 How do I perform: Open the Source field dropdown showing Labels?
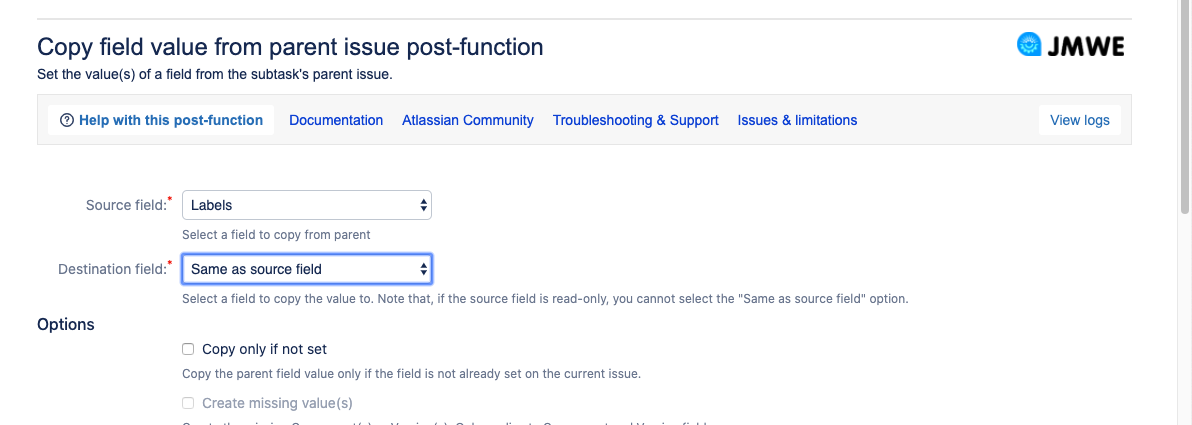click(307, 205)
